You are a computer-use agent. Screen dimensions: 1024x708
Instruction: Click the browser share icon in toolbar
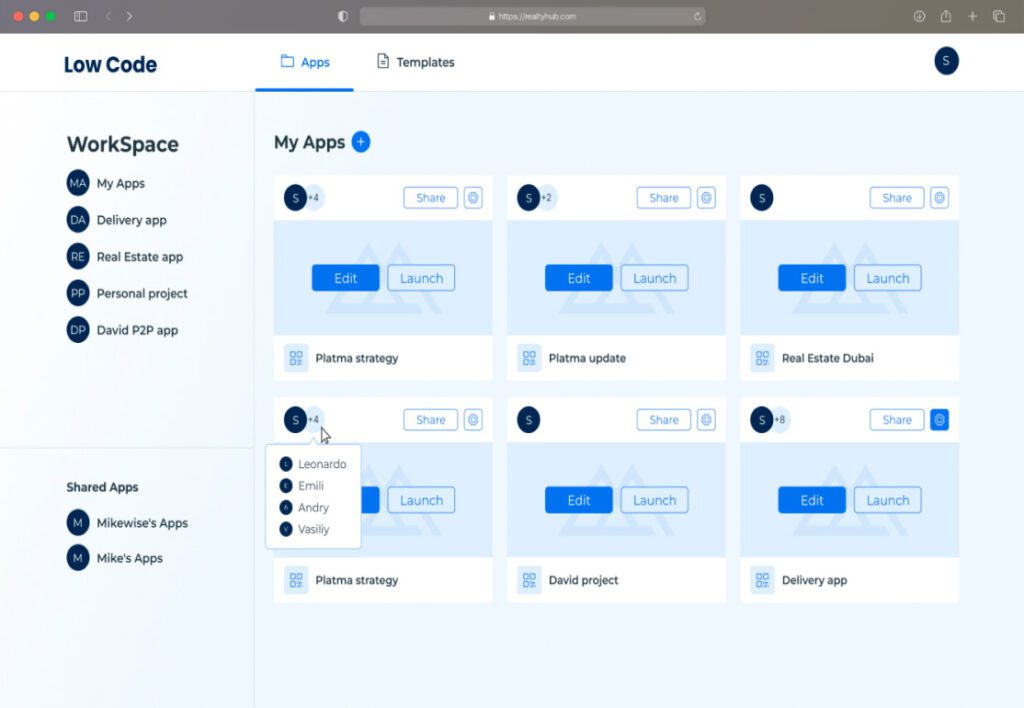(945, 16)
